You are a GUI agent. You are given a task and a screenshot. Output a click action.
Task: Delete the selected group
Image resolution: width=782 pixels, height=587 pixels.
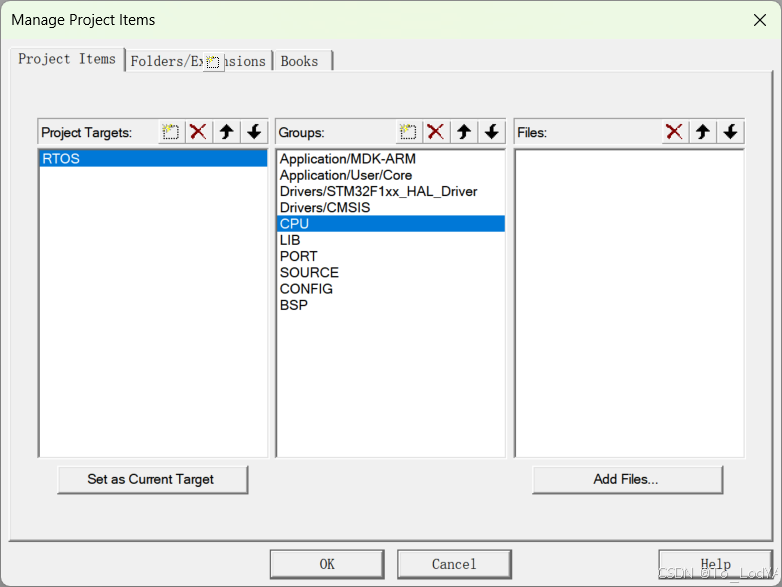pyautogui.click(x=436, y=132)
